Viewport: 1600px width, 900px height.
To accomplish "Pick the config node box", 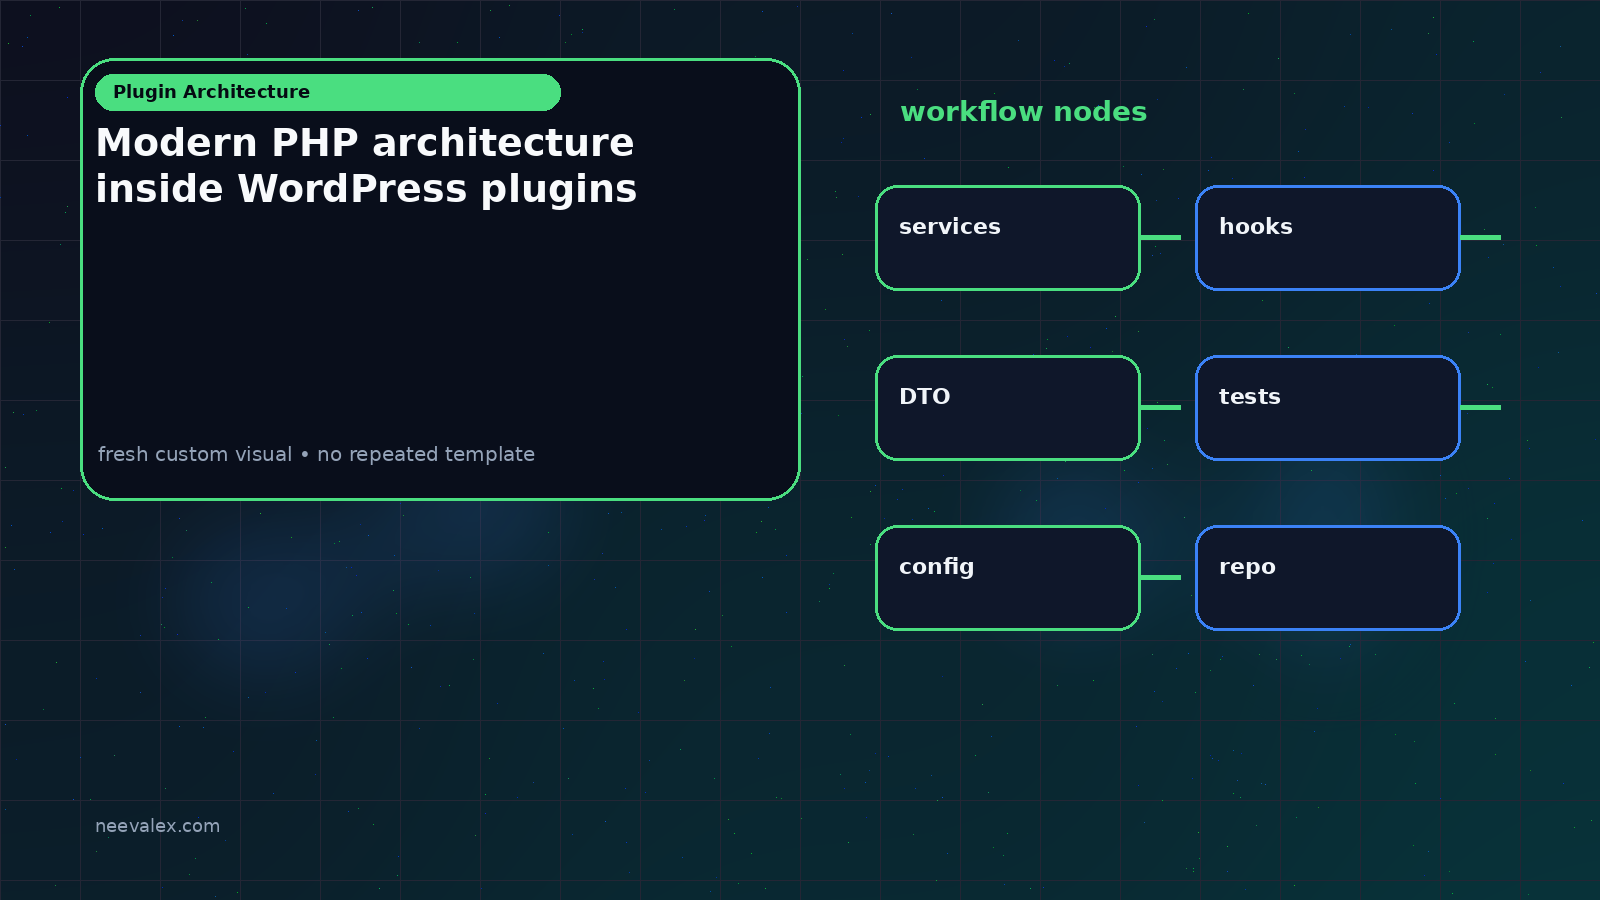I will 1008,578.
